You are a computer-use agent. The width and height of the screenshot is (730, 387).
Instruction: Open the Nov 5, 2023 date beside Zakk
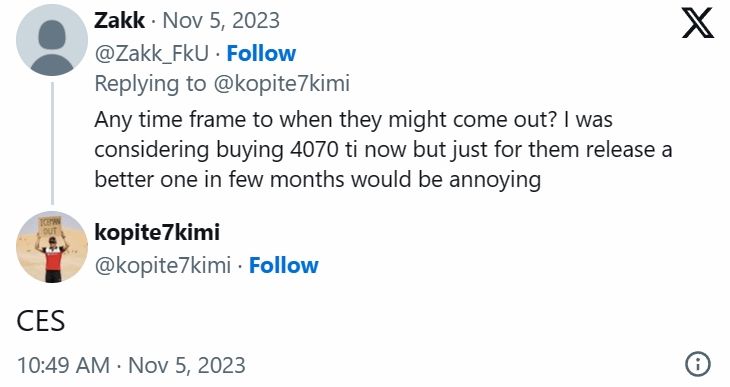pos(221,20)
